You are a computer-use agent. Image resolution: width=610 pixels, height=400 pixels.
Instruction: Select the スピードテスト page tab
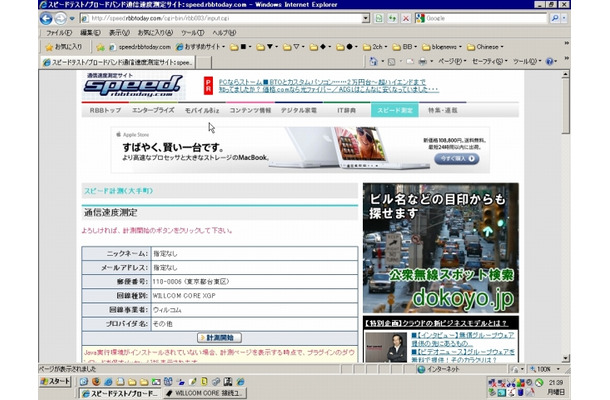click(x=117, y=62)
